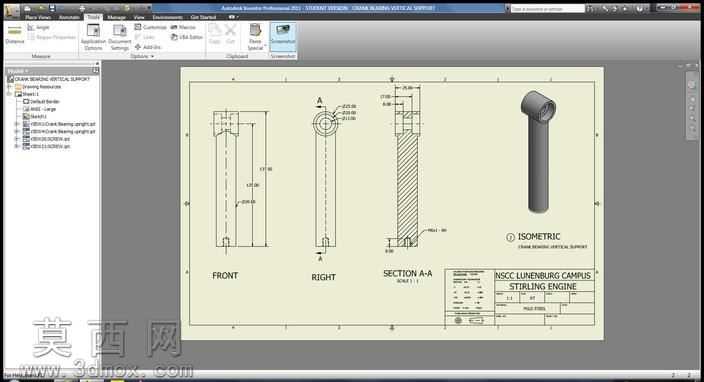Screen dimensions: 704x382
Task: Click the Default Border item in browser
Action: (41, 101)
